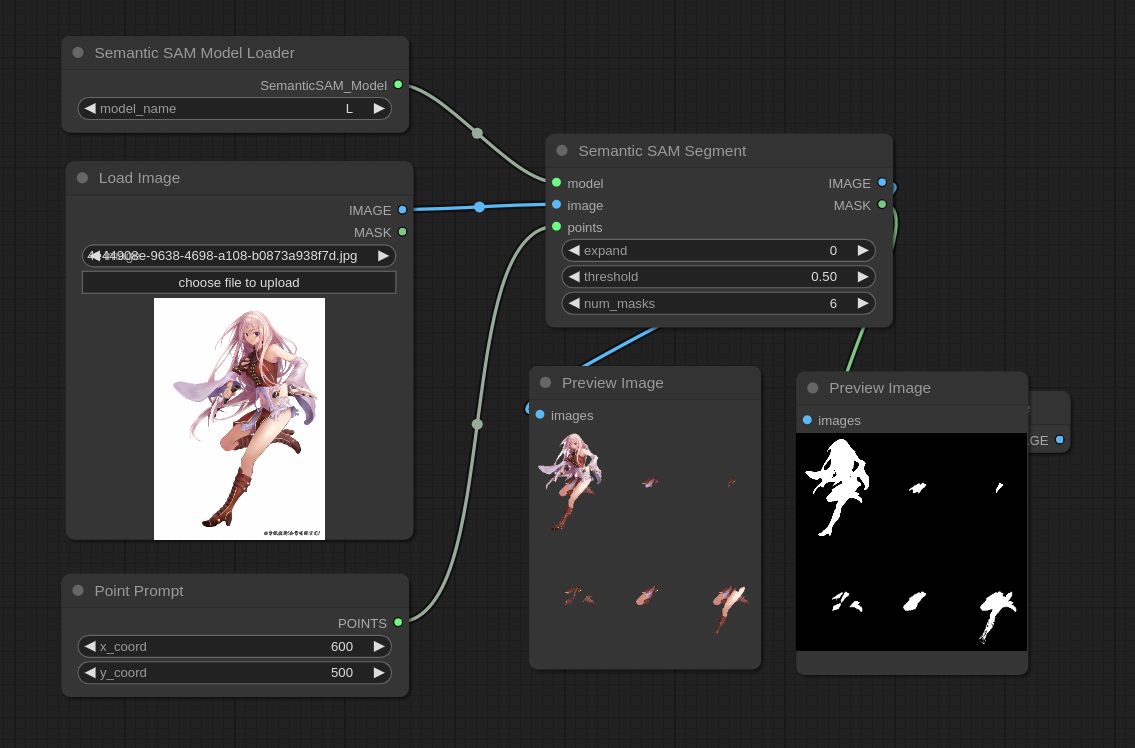
Task: Click Semantic SAM Segment title
Action: [662, 151]
